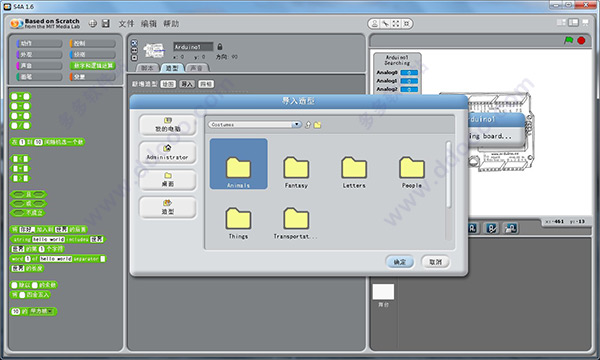Click the 确定 button in the dialog
Image resolution: width=600 pixels, height=360 pixels.
point(399,262)
